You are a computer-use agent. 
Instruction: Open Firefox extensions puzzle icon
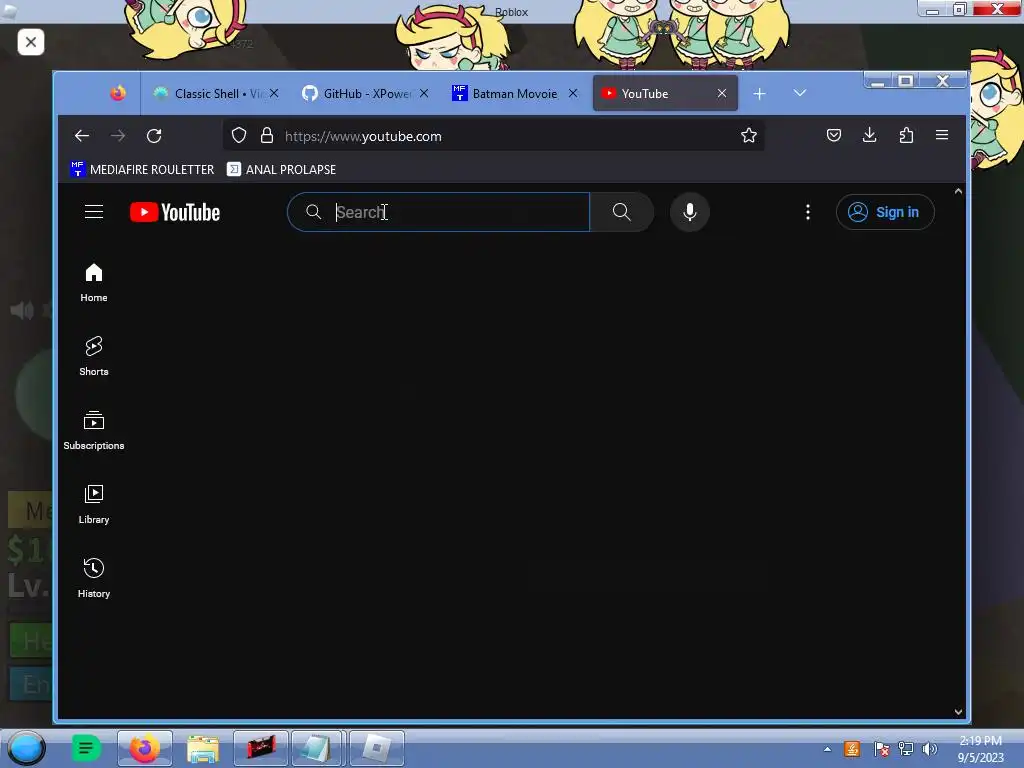click(x=906, y=135)
